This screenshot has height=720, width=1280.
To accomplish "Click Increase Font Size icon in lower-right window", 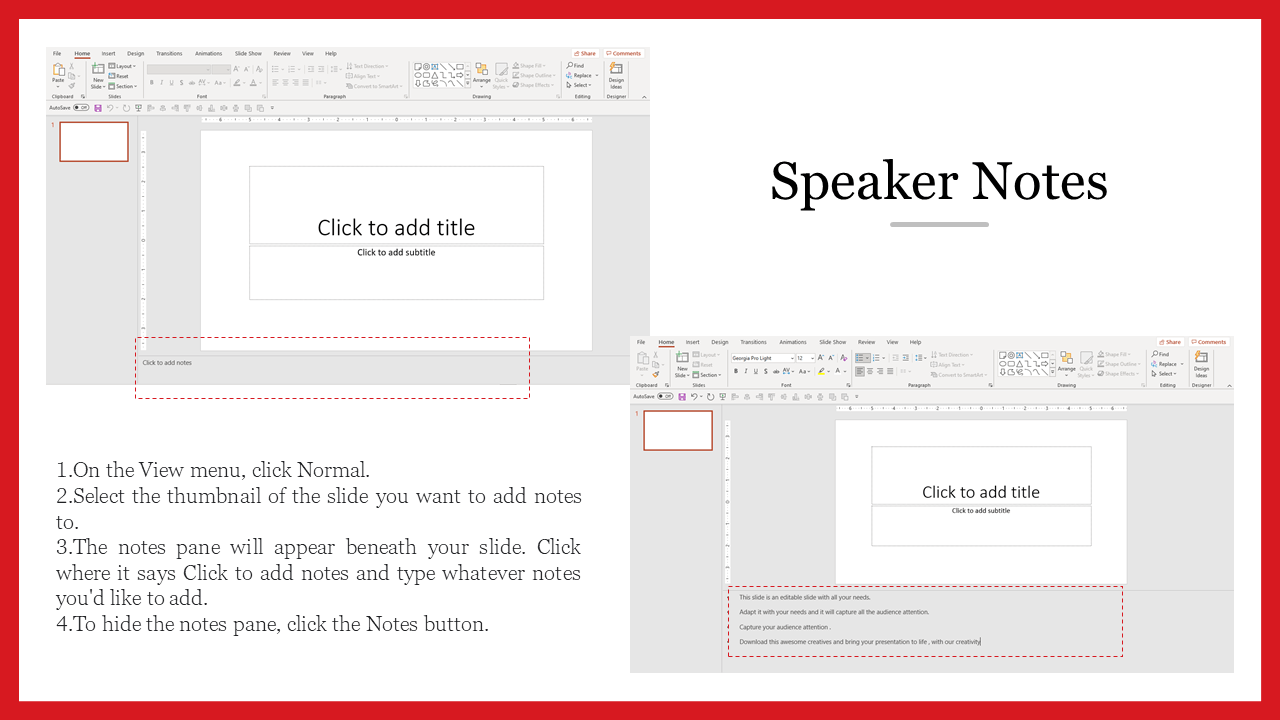I will click(821, 358).
